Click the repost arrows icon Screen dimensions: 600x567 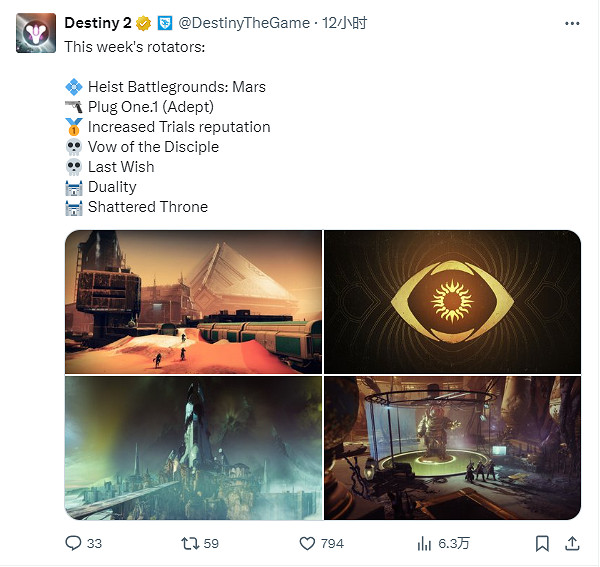[190, 543]
